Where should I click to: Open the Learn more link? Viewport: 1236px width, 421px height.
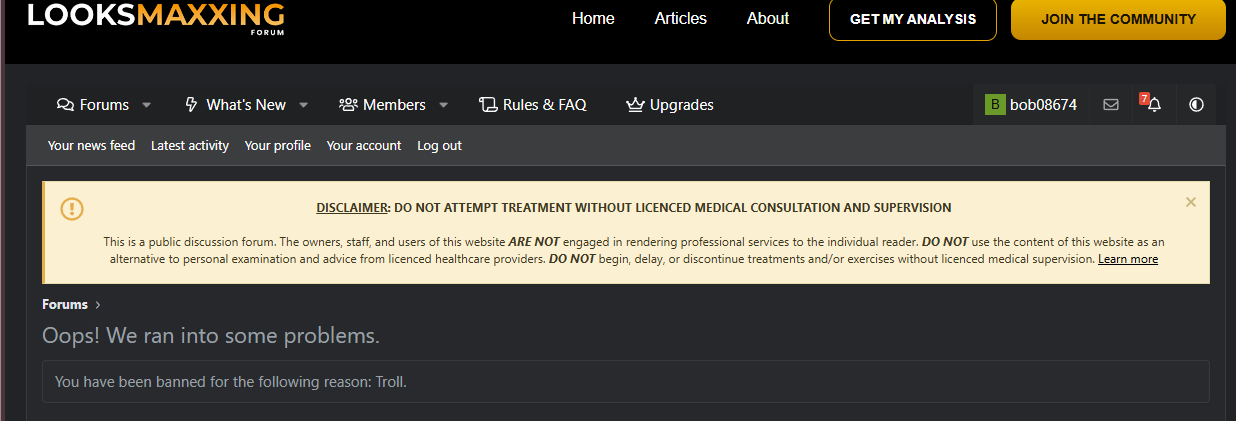pyautogui.click(x=1128, y=259)
